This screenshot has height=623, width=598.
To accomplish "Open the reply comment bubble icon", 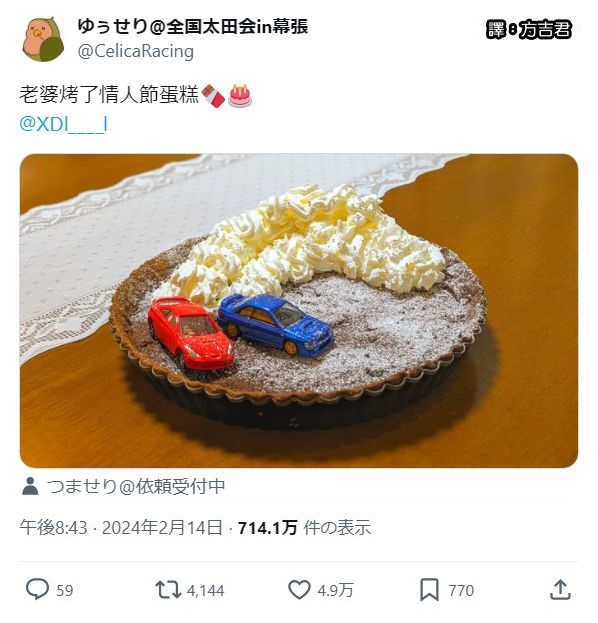I will coord(37,589).
